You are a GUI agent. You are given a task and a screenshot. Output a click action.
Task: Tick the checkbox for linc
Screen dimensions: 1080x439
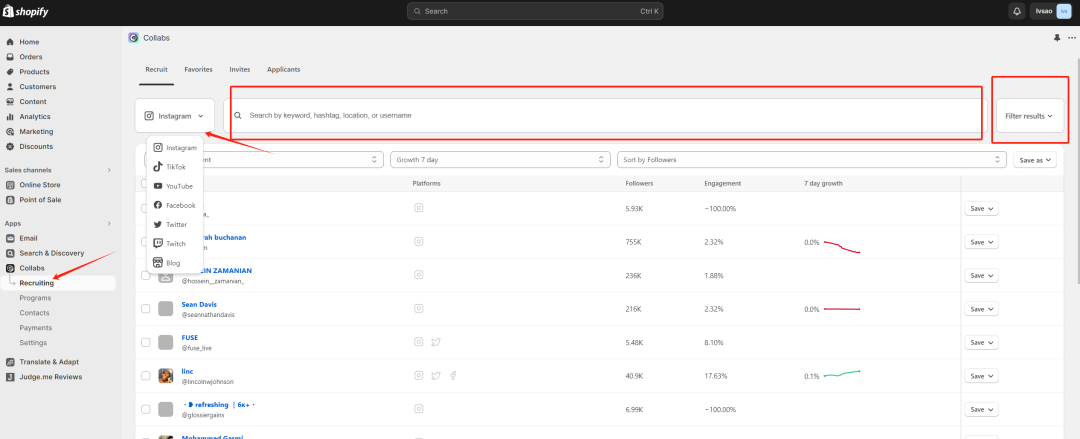pyautogui.click(x=145, y=376)
